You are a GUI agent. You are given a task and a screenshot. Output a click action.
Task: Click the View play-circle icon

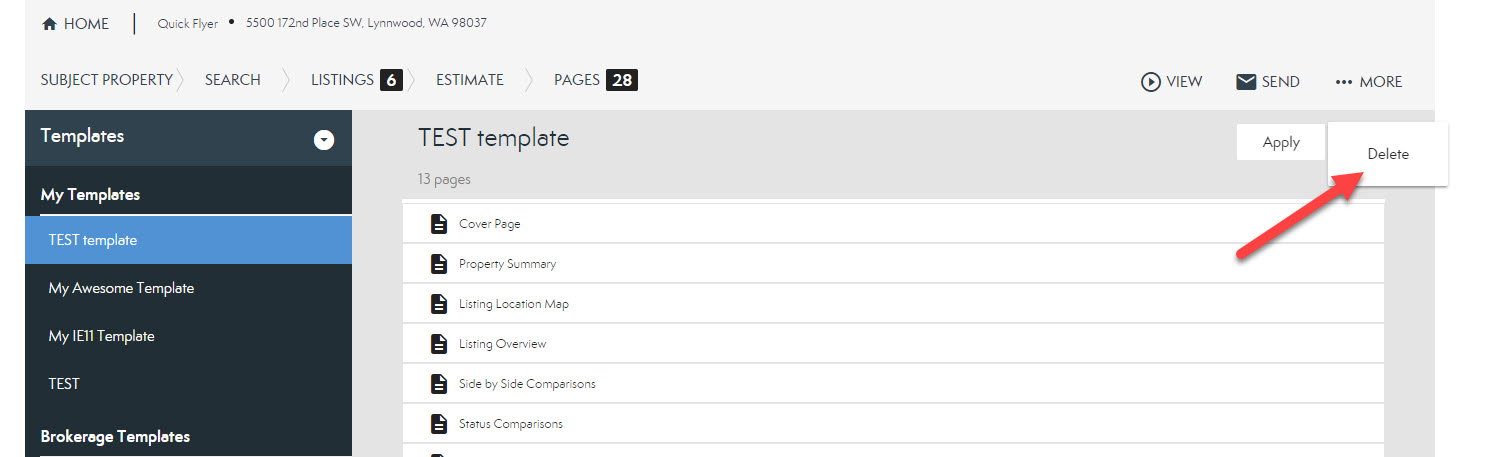coord(1150,82)
